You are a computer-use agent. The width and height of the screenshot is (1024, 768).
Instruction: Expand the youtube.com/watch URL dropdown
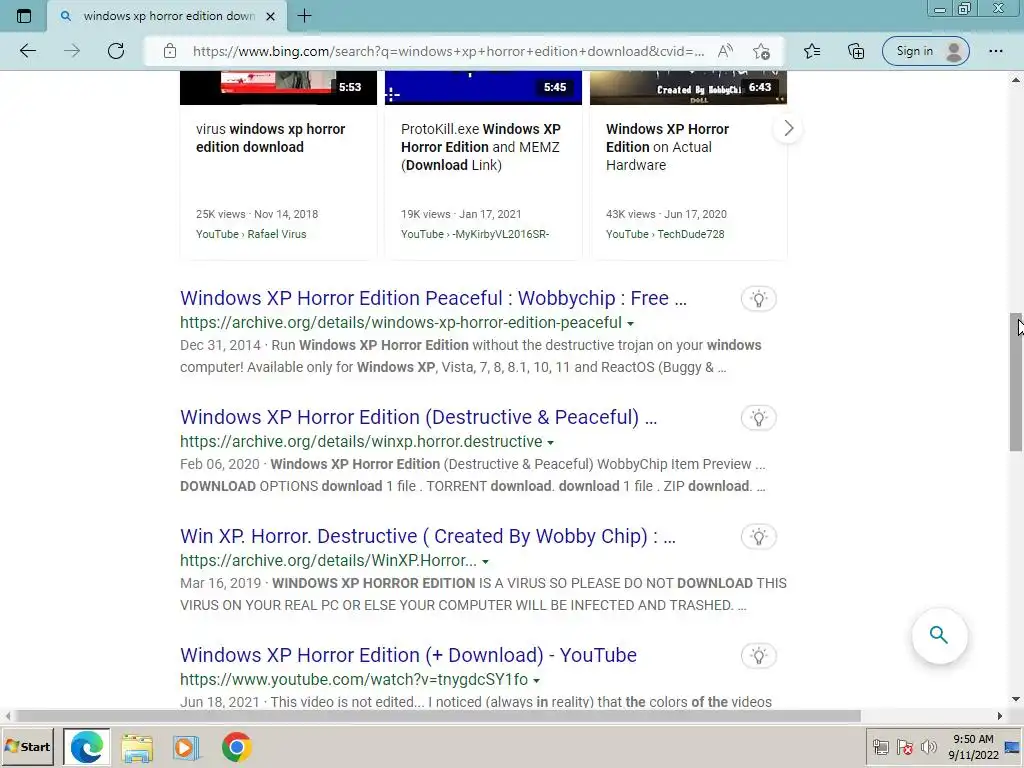(536, 680)
